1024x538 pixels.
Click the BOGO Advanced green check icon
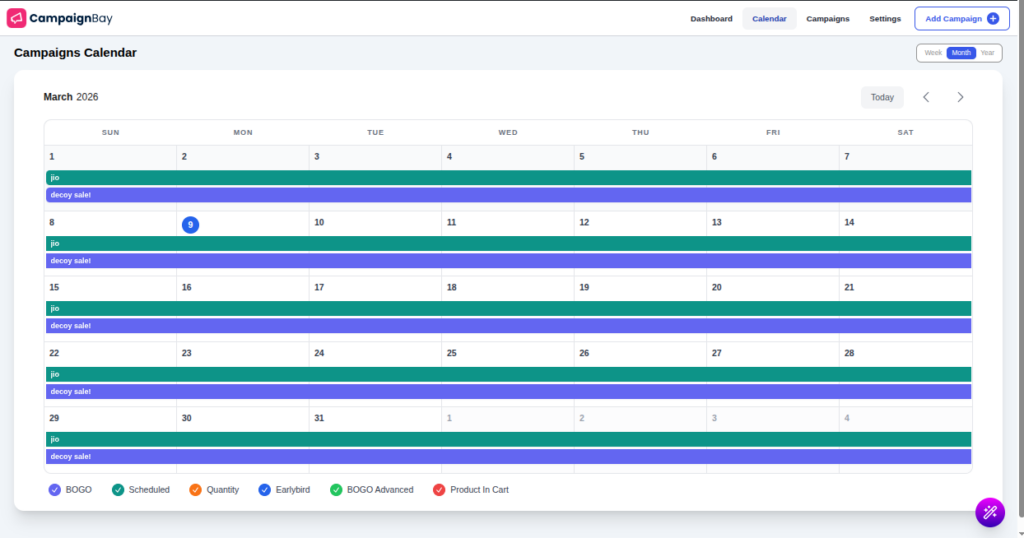pos(336,489)
